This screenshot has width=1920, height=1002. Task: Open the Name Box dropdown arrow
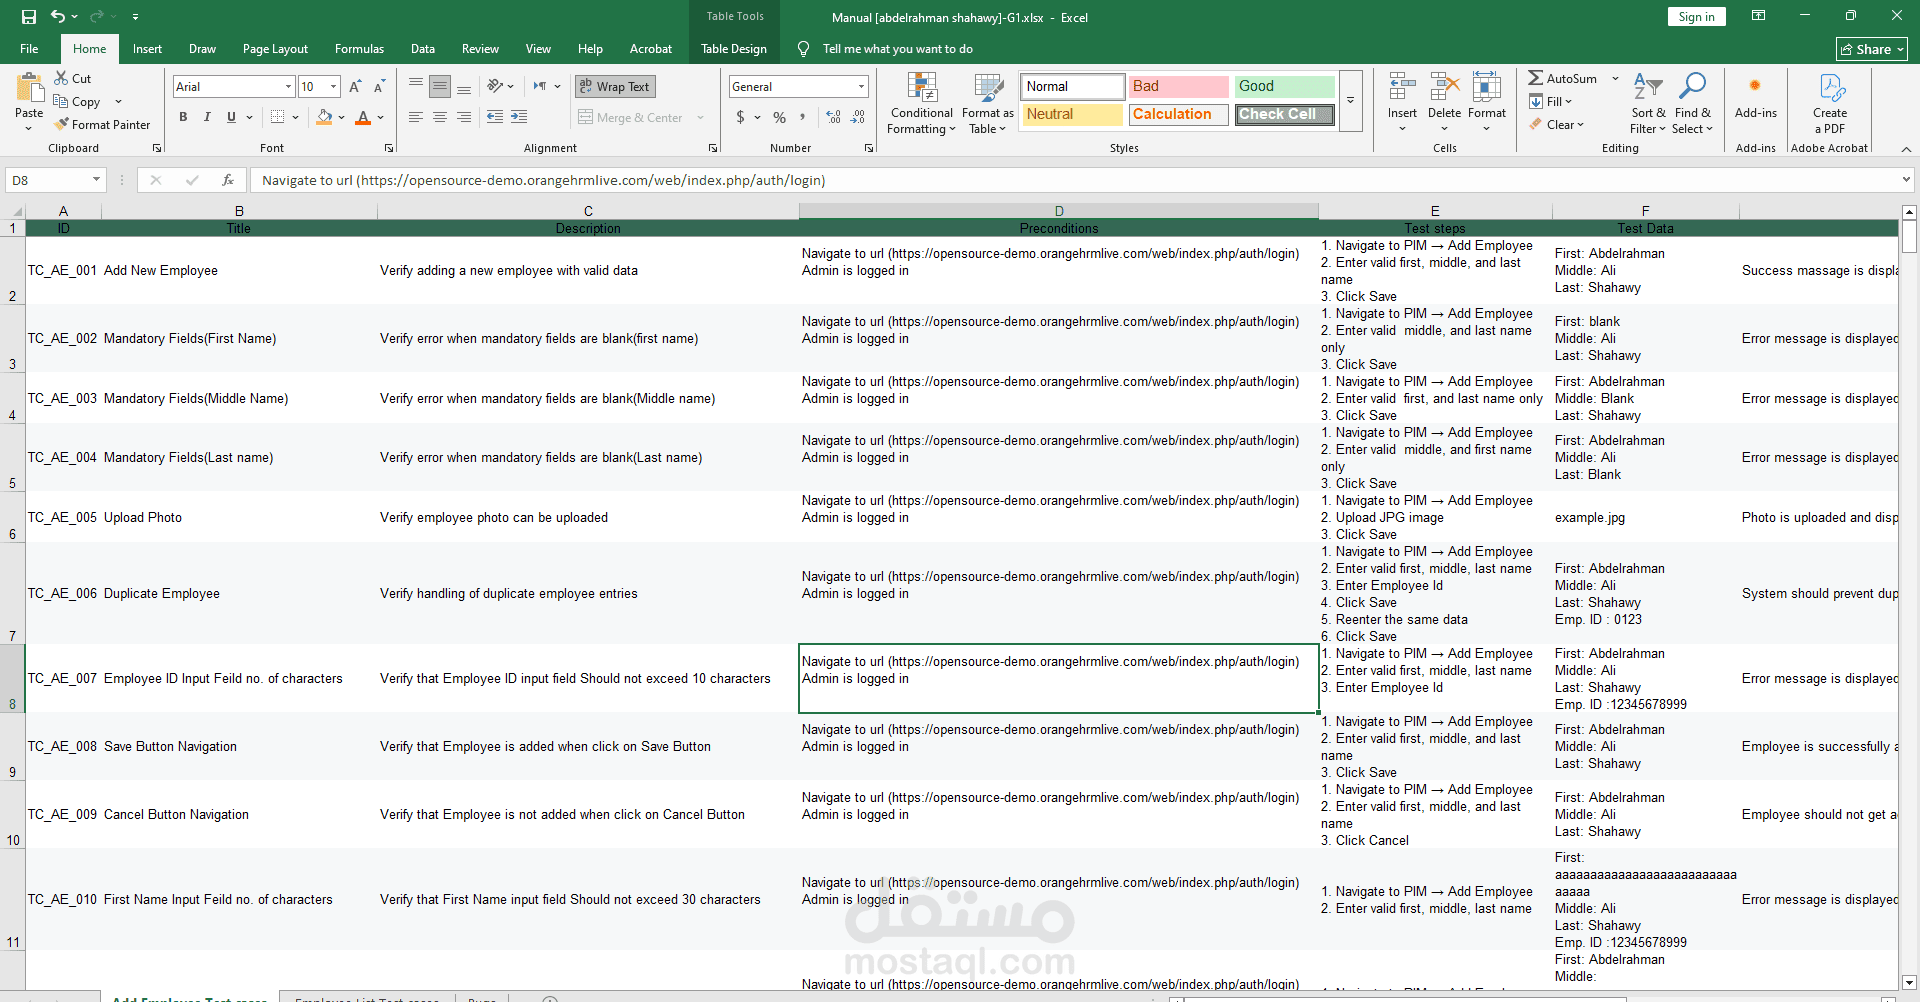[96, 180]
